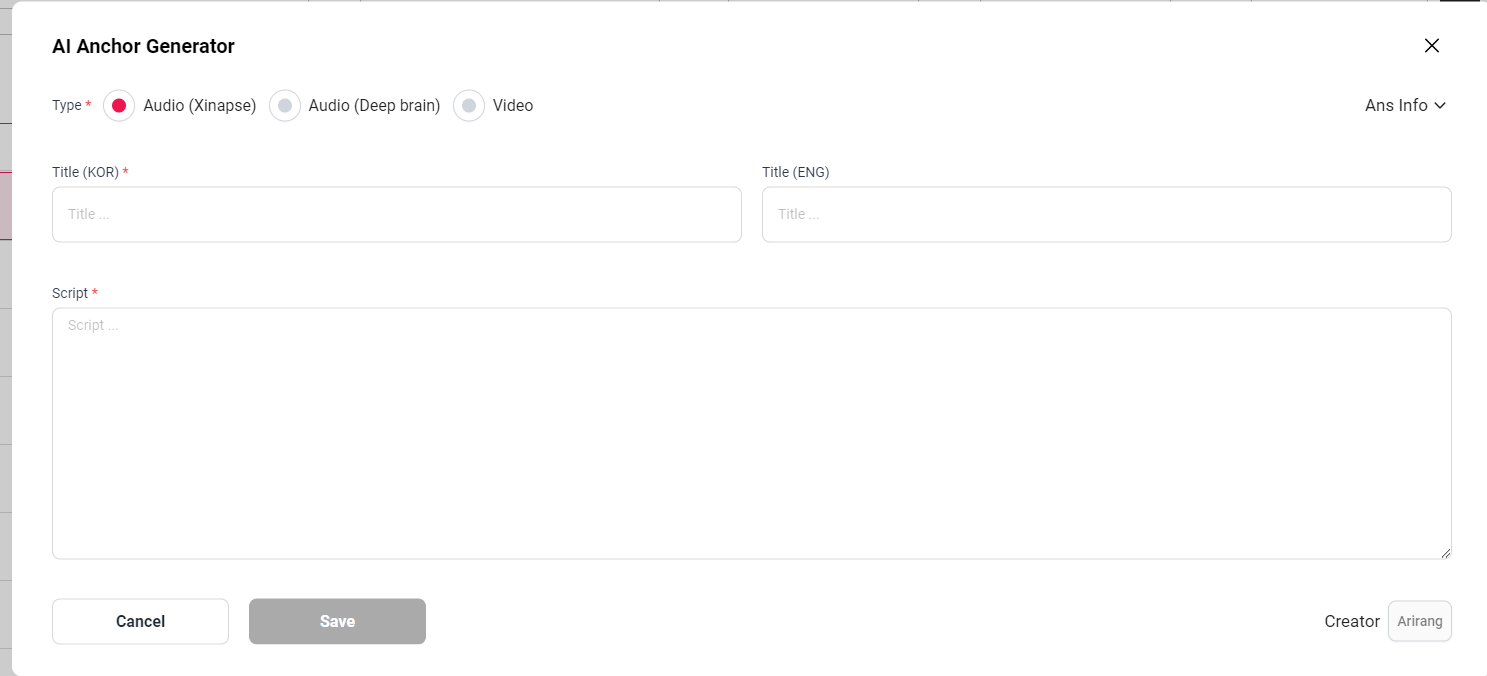Select the Audio (Xinapse) radio button

[119, 106]
